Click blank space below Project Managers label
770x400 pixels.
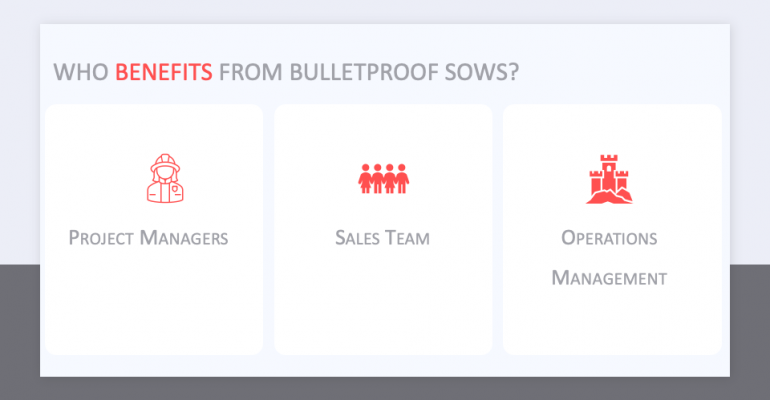coord(153,305)
